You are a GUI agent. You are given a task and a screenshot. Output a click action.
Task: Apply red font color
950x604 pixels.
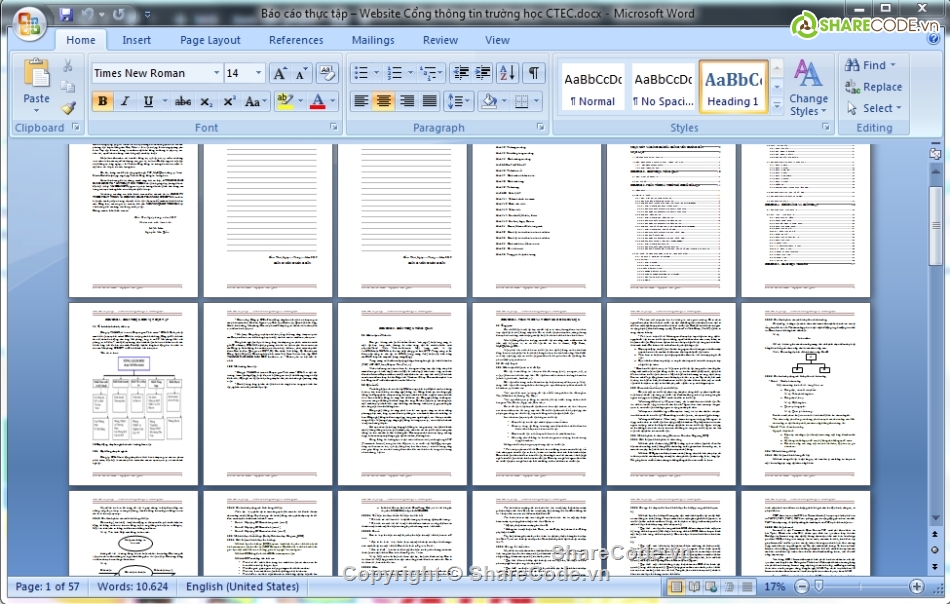coord(317,101)
